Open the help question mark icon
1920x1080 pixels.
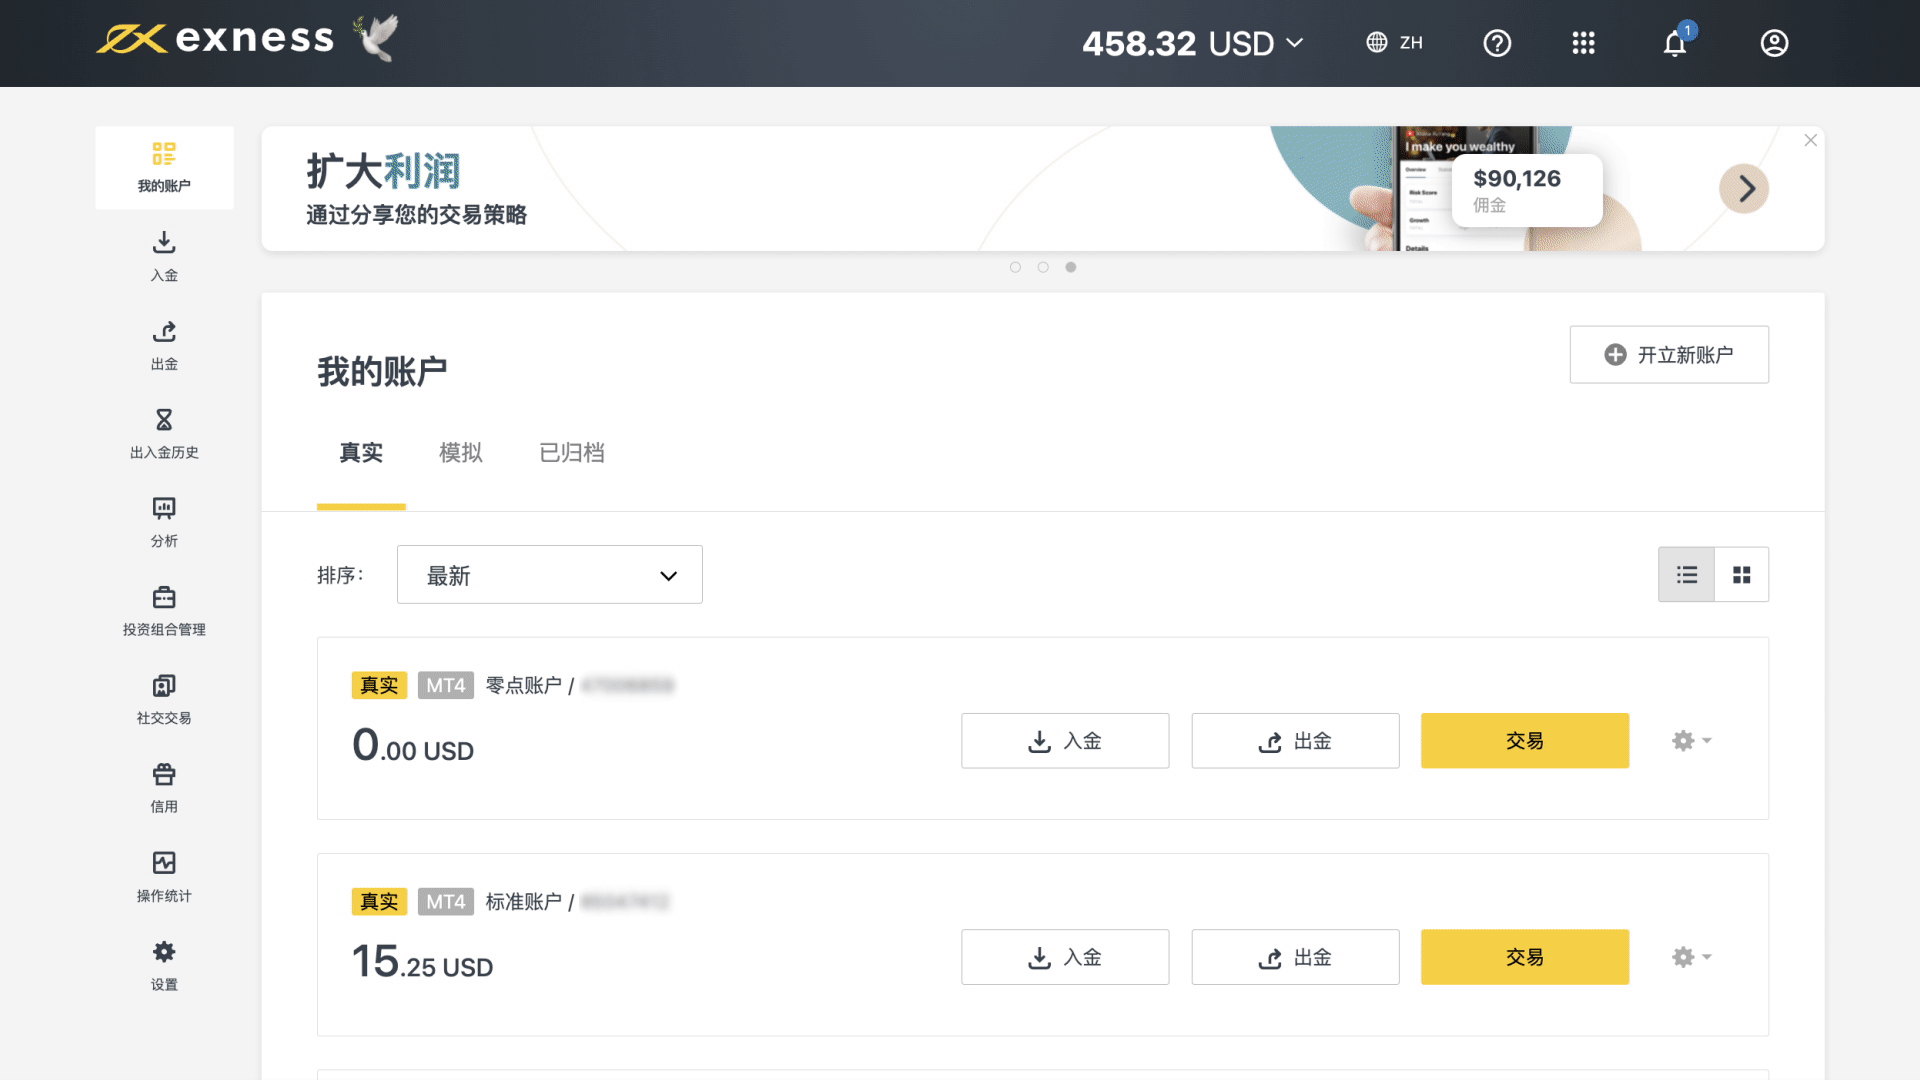[x=1497, y=43]
